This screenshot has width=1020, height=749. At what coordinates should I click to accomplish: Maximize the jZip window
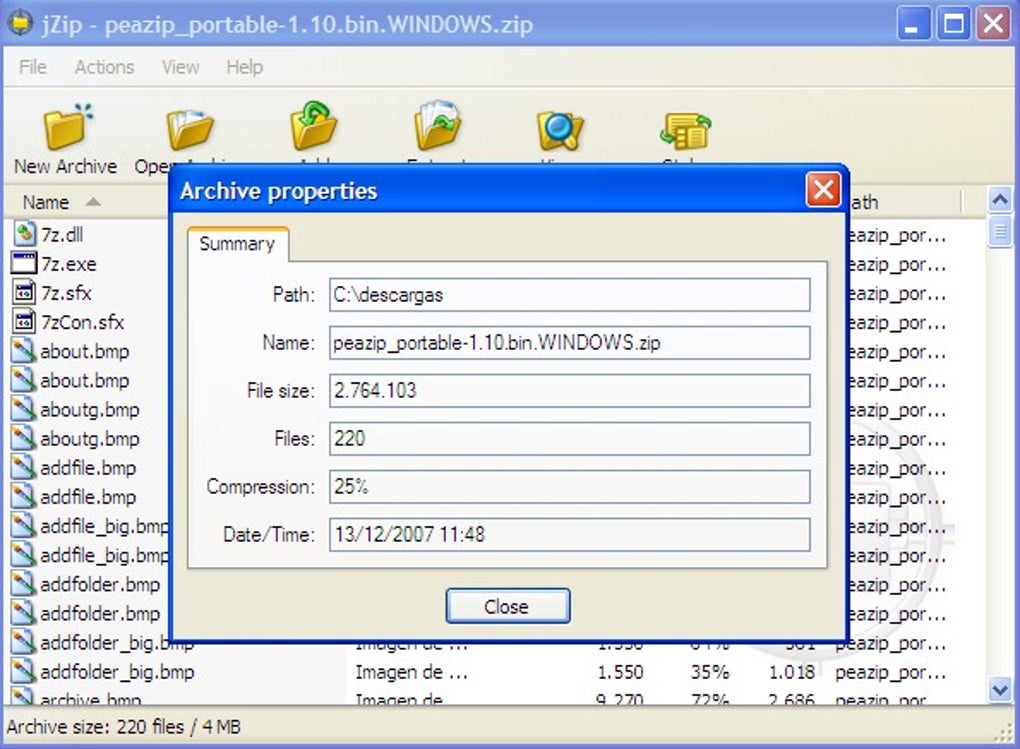[x=954, y=24]
